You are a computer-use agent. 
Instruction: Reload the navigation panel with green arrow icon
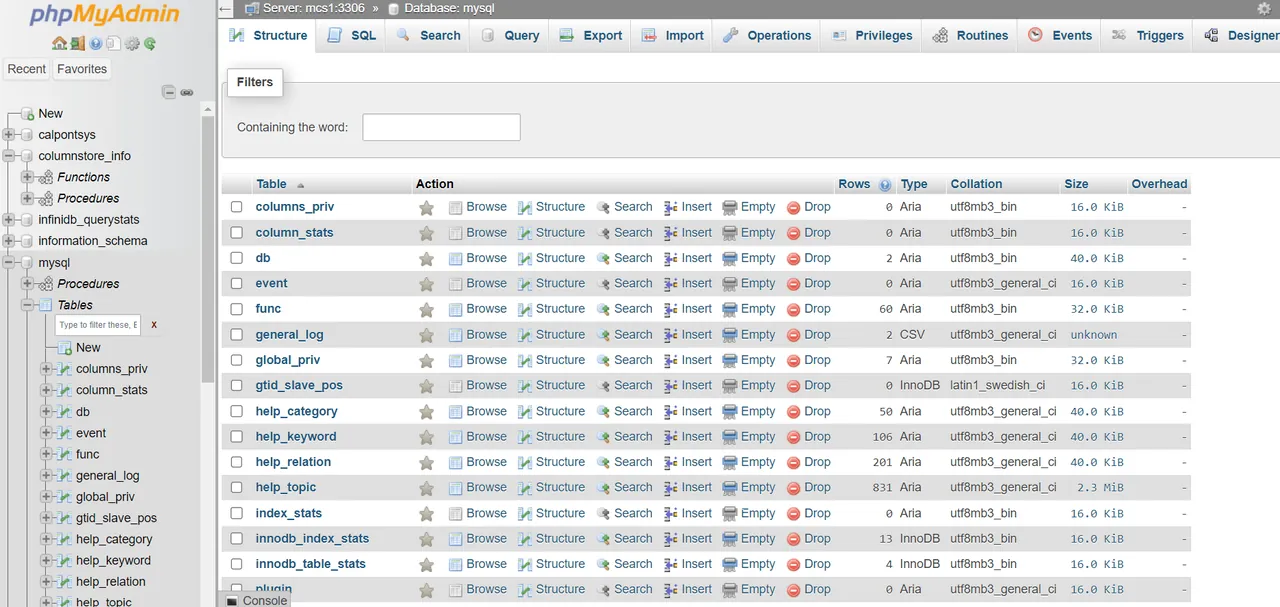(x=150, y=44)
